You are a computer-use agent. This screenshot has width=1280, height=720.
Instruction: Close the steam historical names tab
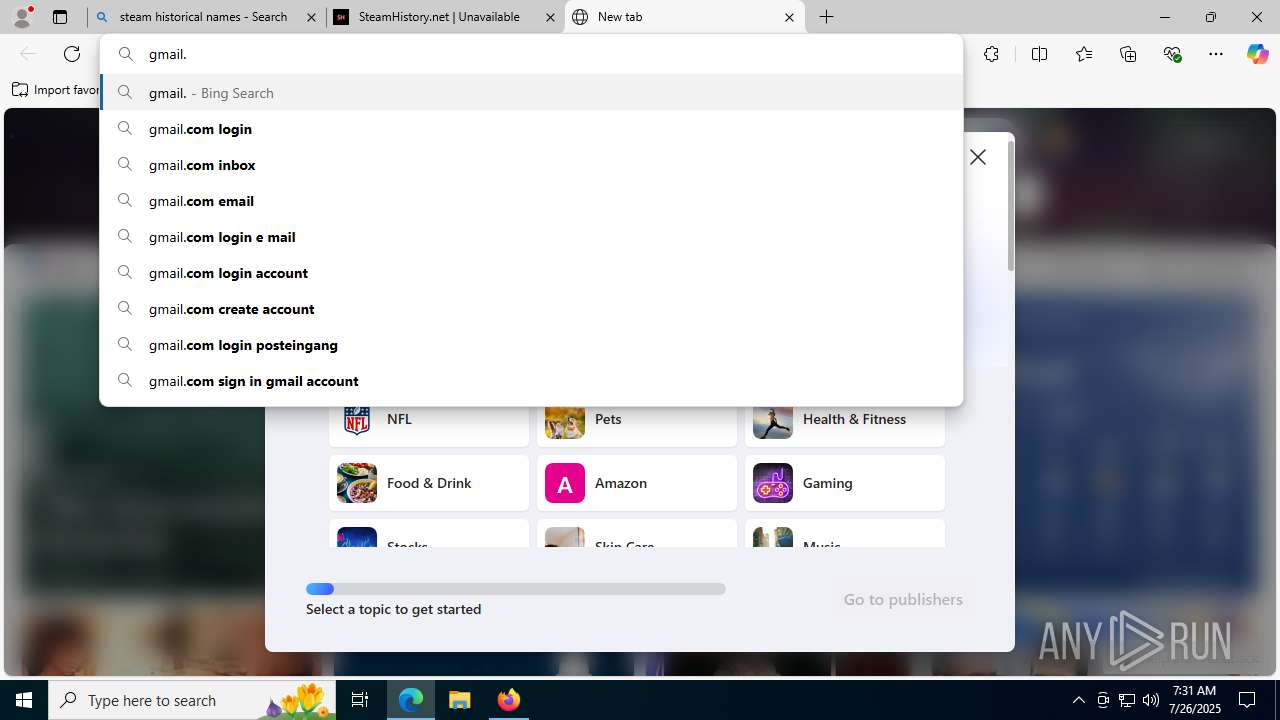point(311,17)
